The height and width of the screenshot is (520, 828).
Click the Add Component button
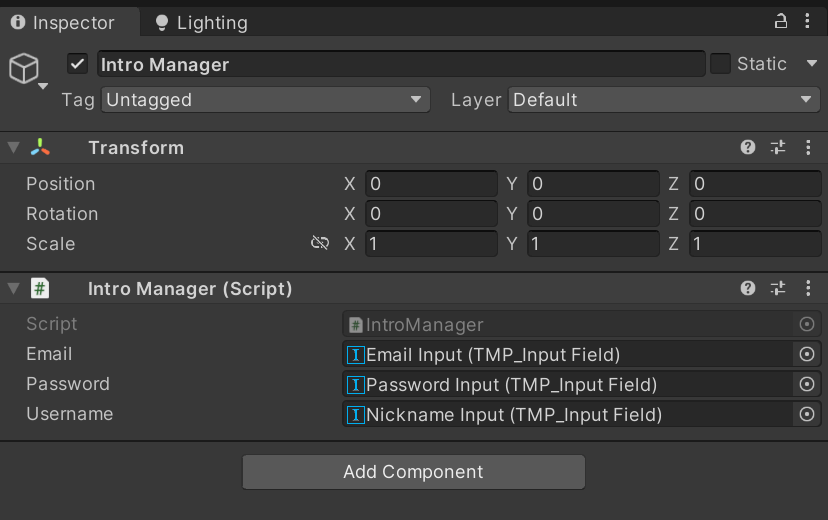tap(413, 471)
